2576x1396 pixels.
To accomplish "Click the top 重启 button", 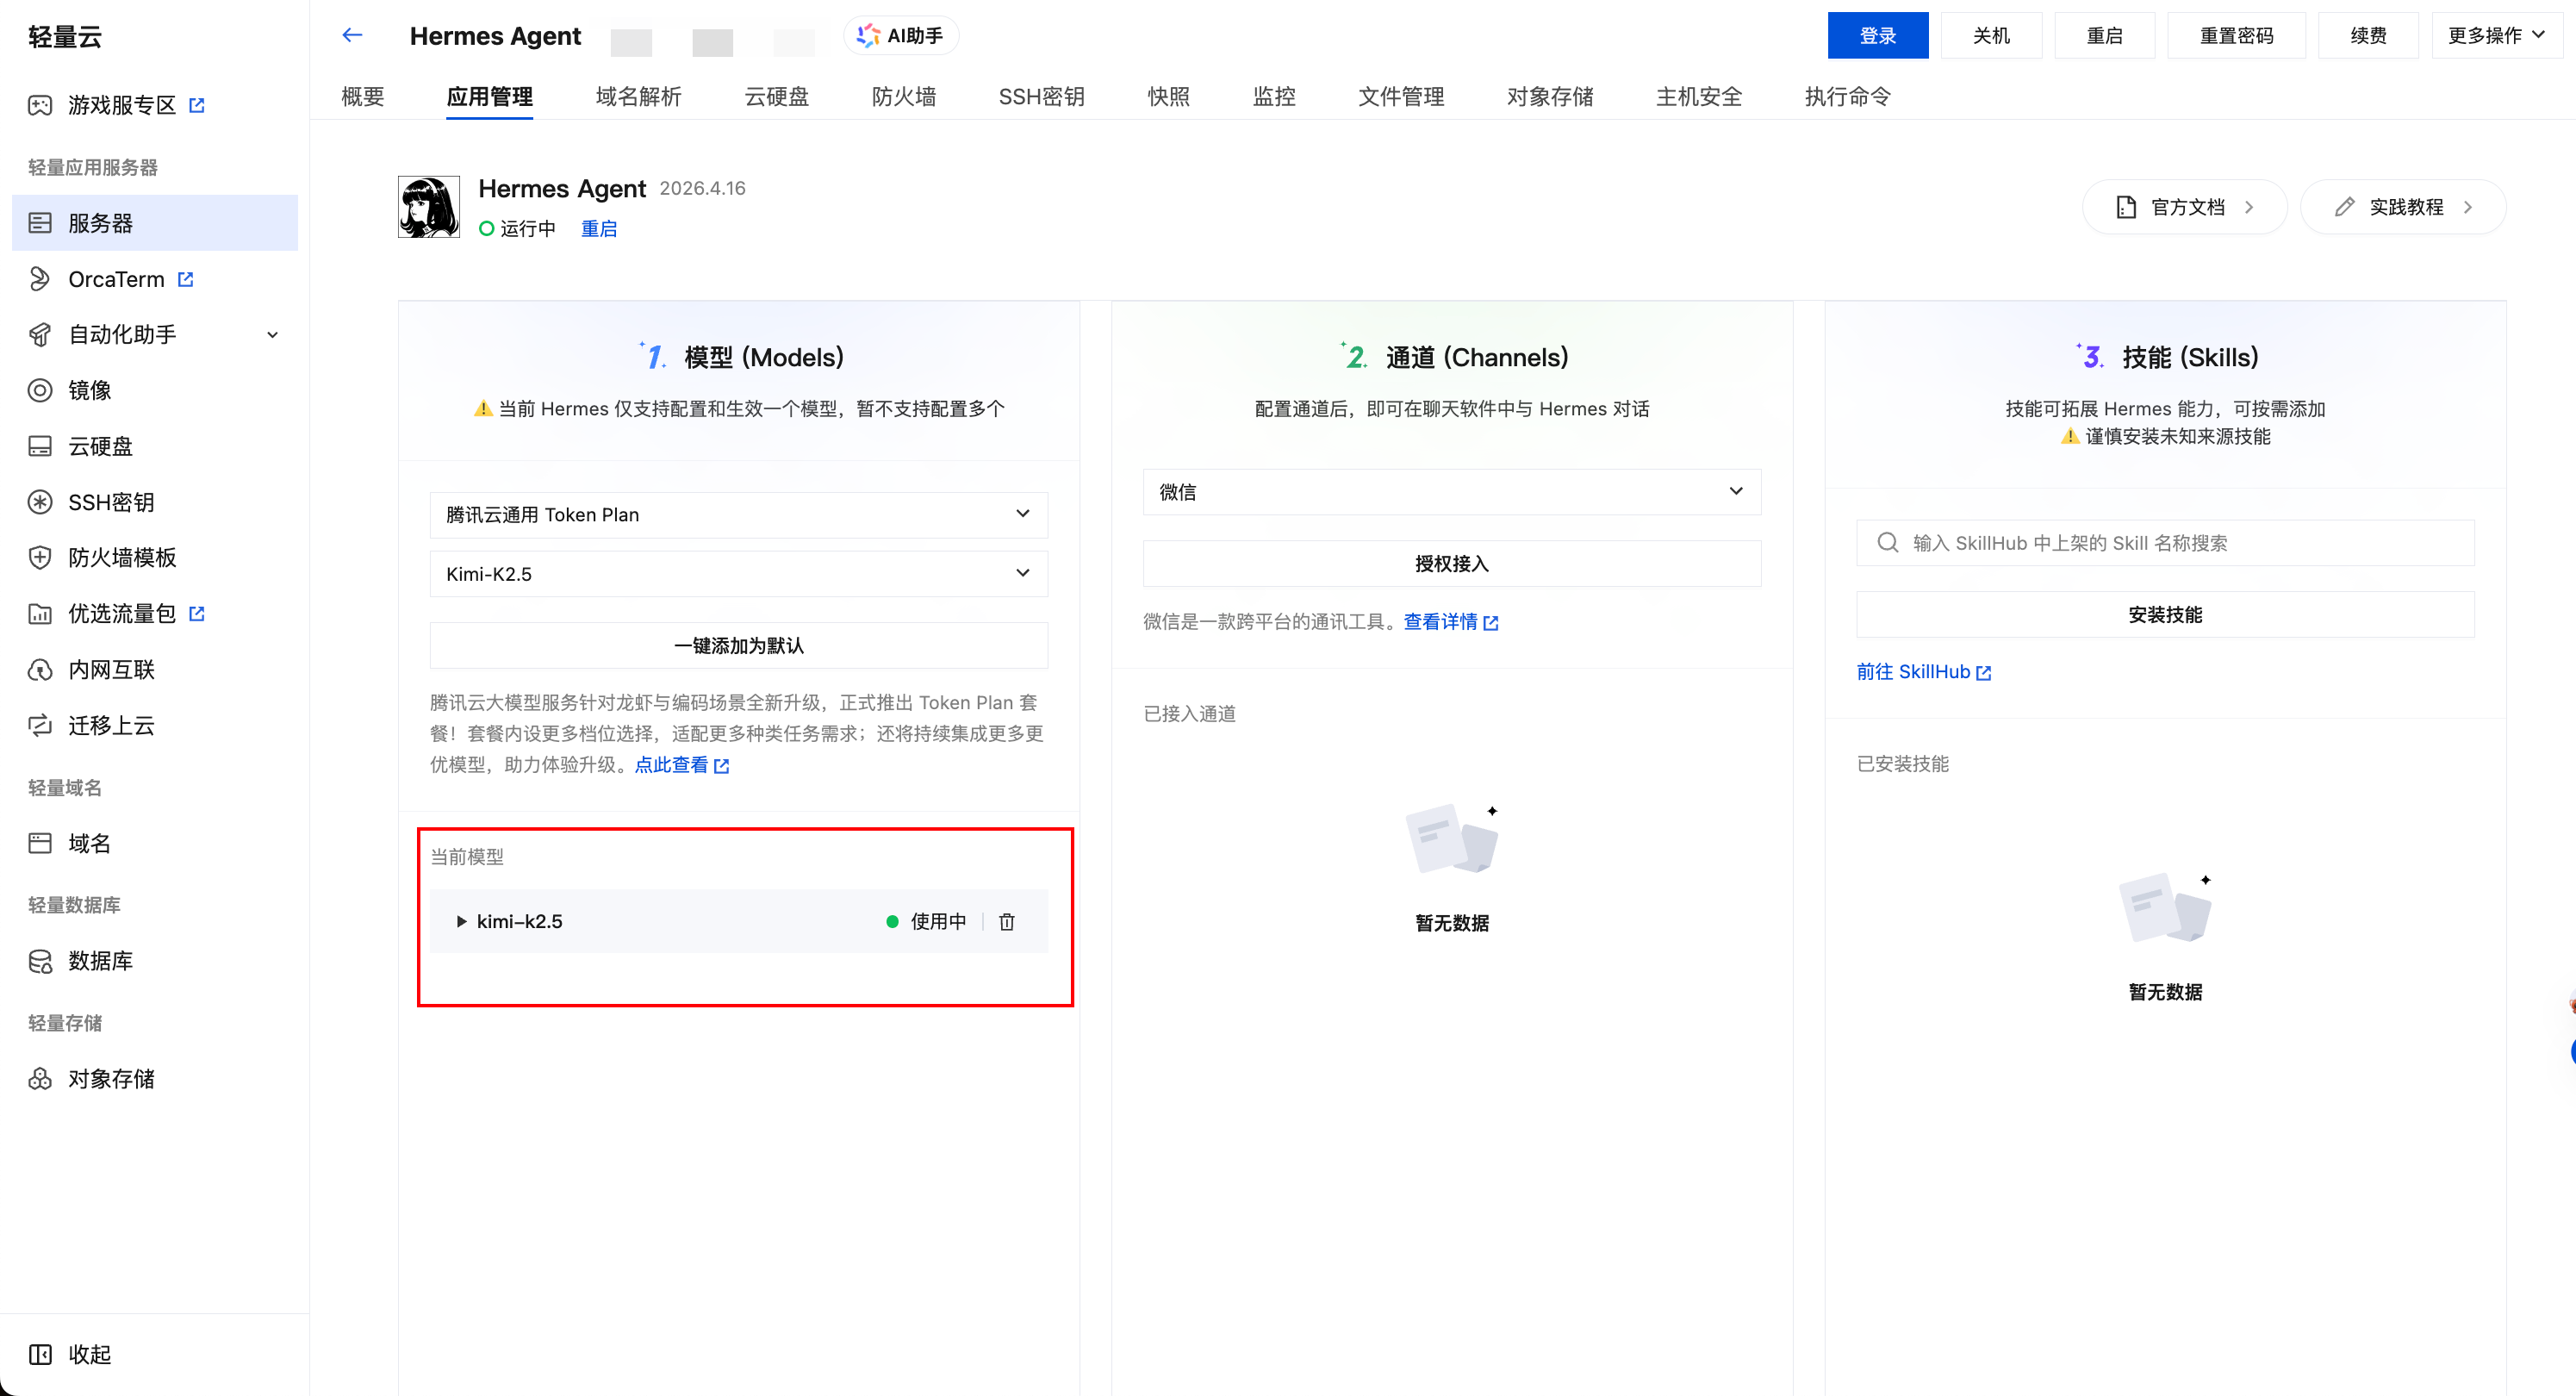I will coord(2104,36).
